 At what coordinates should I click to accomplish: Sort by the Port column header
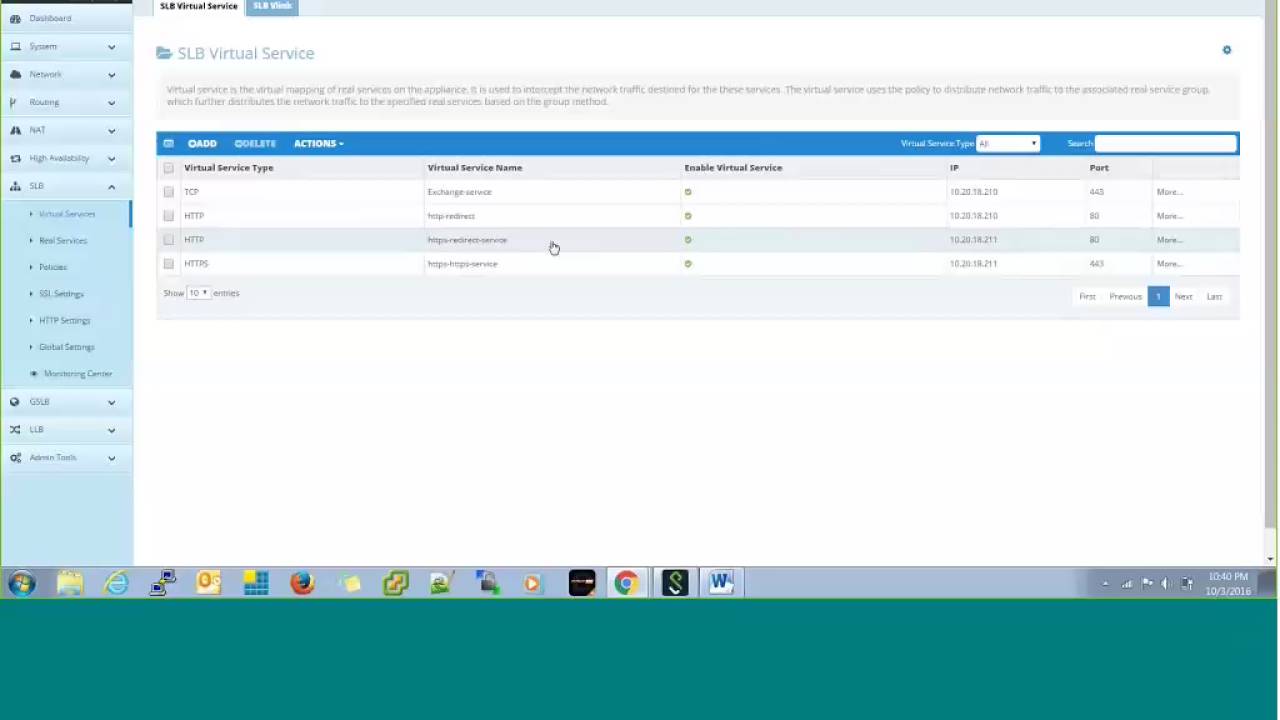pos(1099,168)
